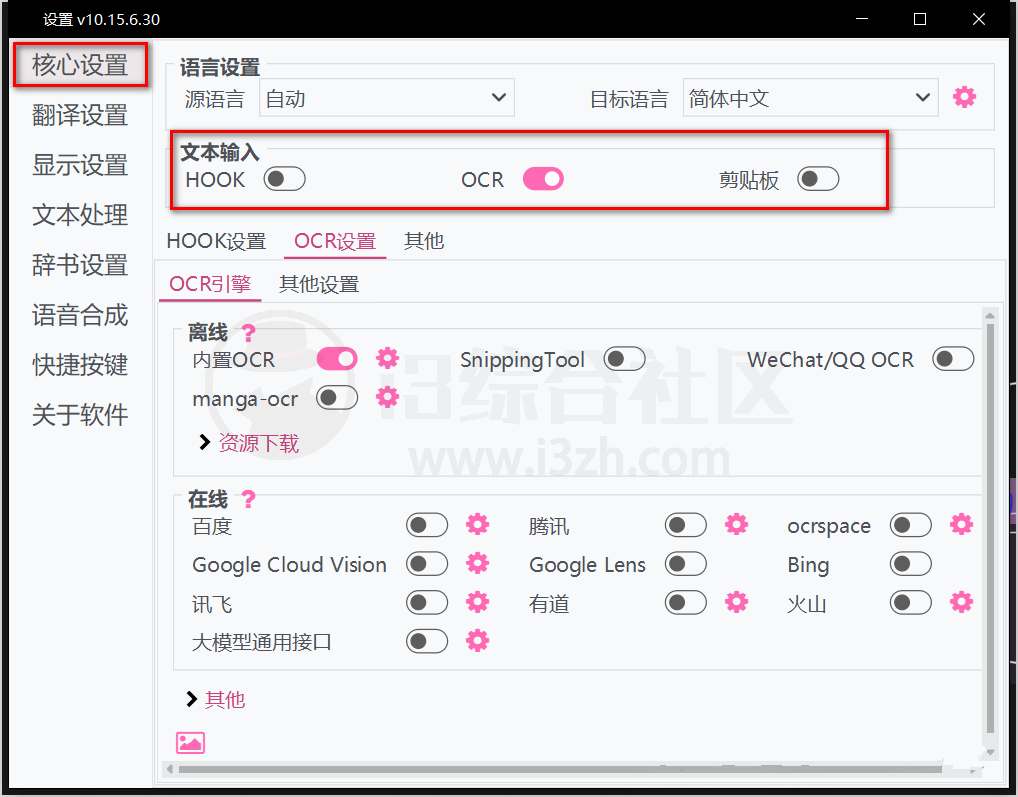
Task: Click the question mark icon beside 离线
Action: (x=247, y=331)
